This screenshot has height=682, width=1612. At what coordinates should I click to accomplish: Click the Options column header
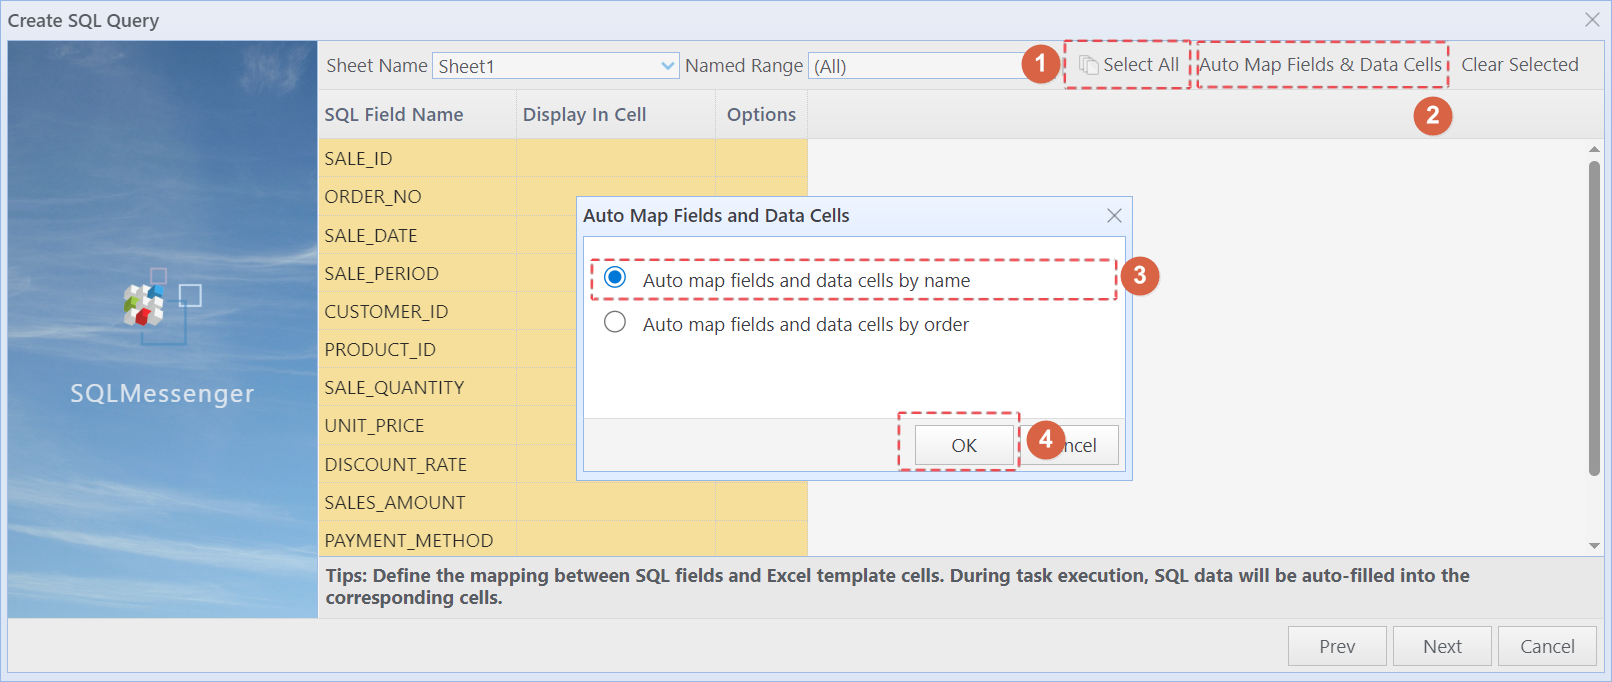761,115
